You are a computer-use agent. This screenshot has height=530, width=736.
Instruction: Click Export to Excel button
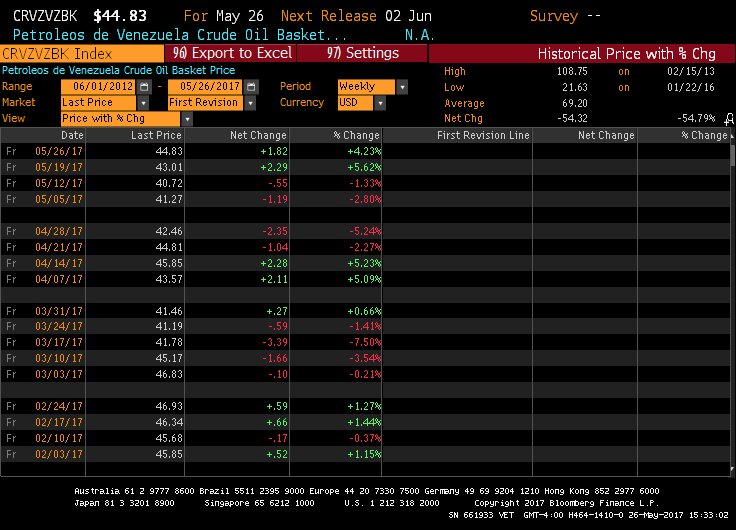click(x=231, y=52)
